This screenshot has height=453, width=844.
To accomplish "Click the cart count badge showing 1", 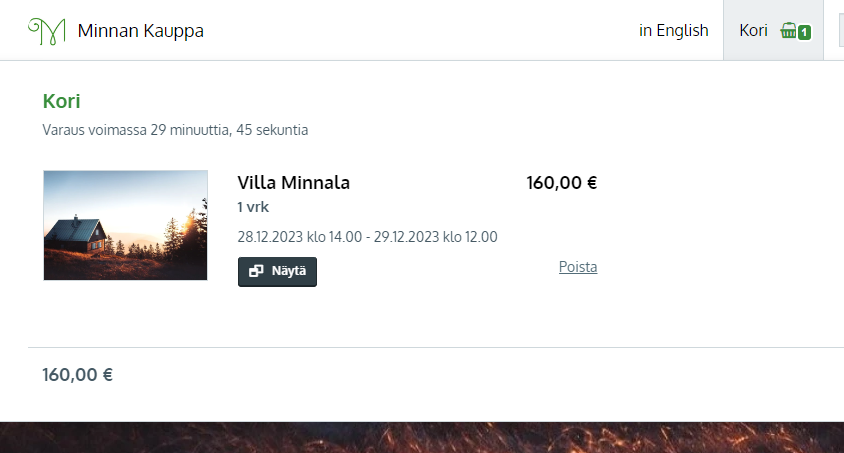I will (804, 33).
